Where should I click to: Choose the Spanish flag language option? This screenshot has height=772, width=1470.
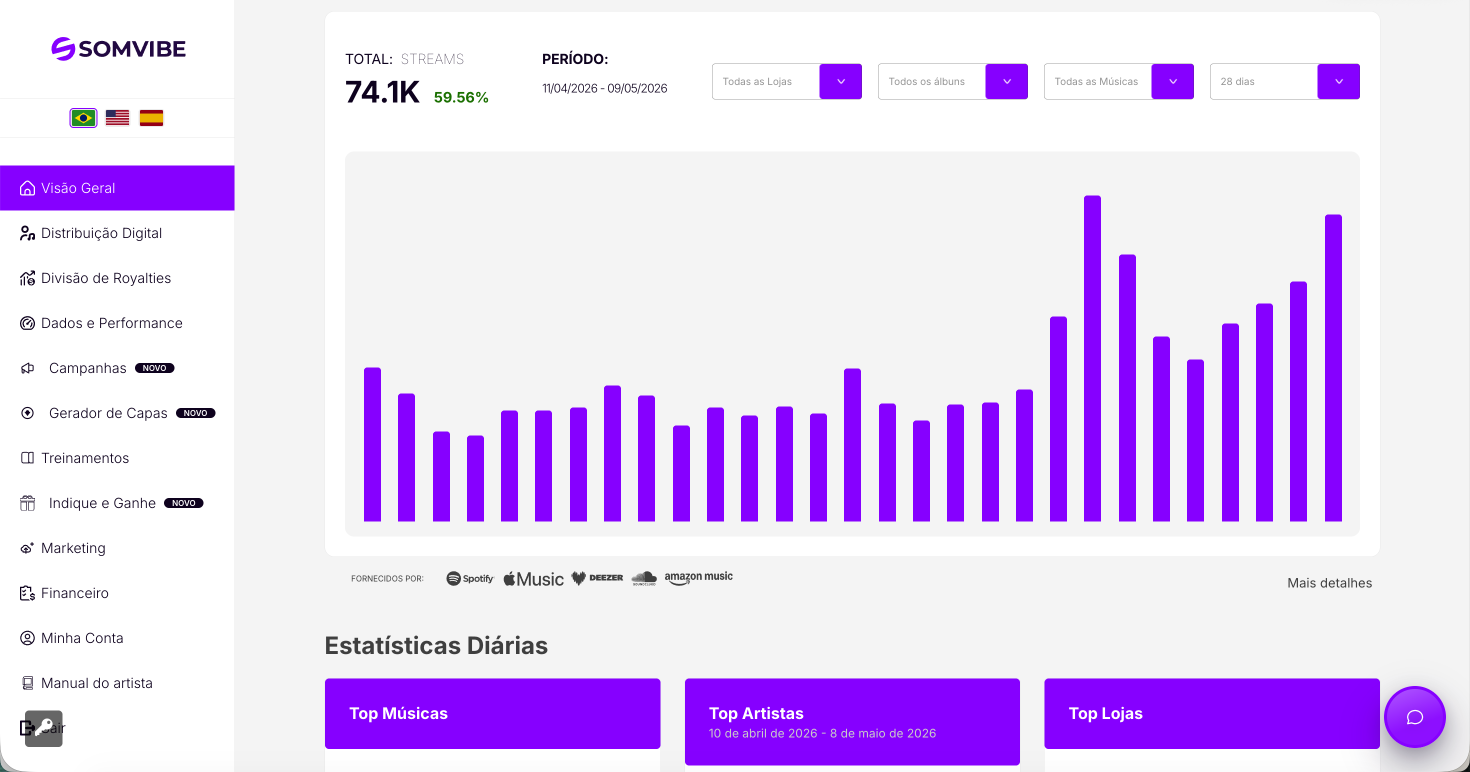click(151, 118)
